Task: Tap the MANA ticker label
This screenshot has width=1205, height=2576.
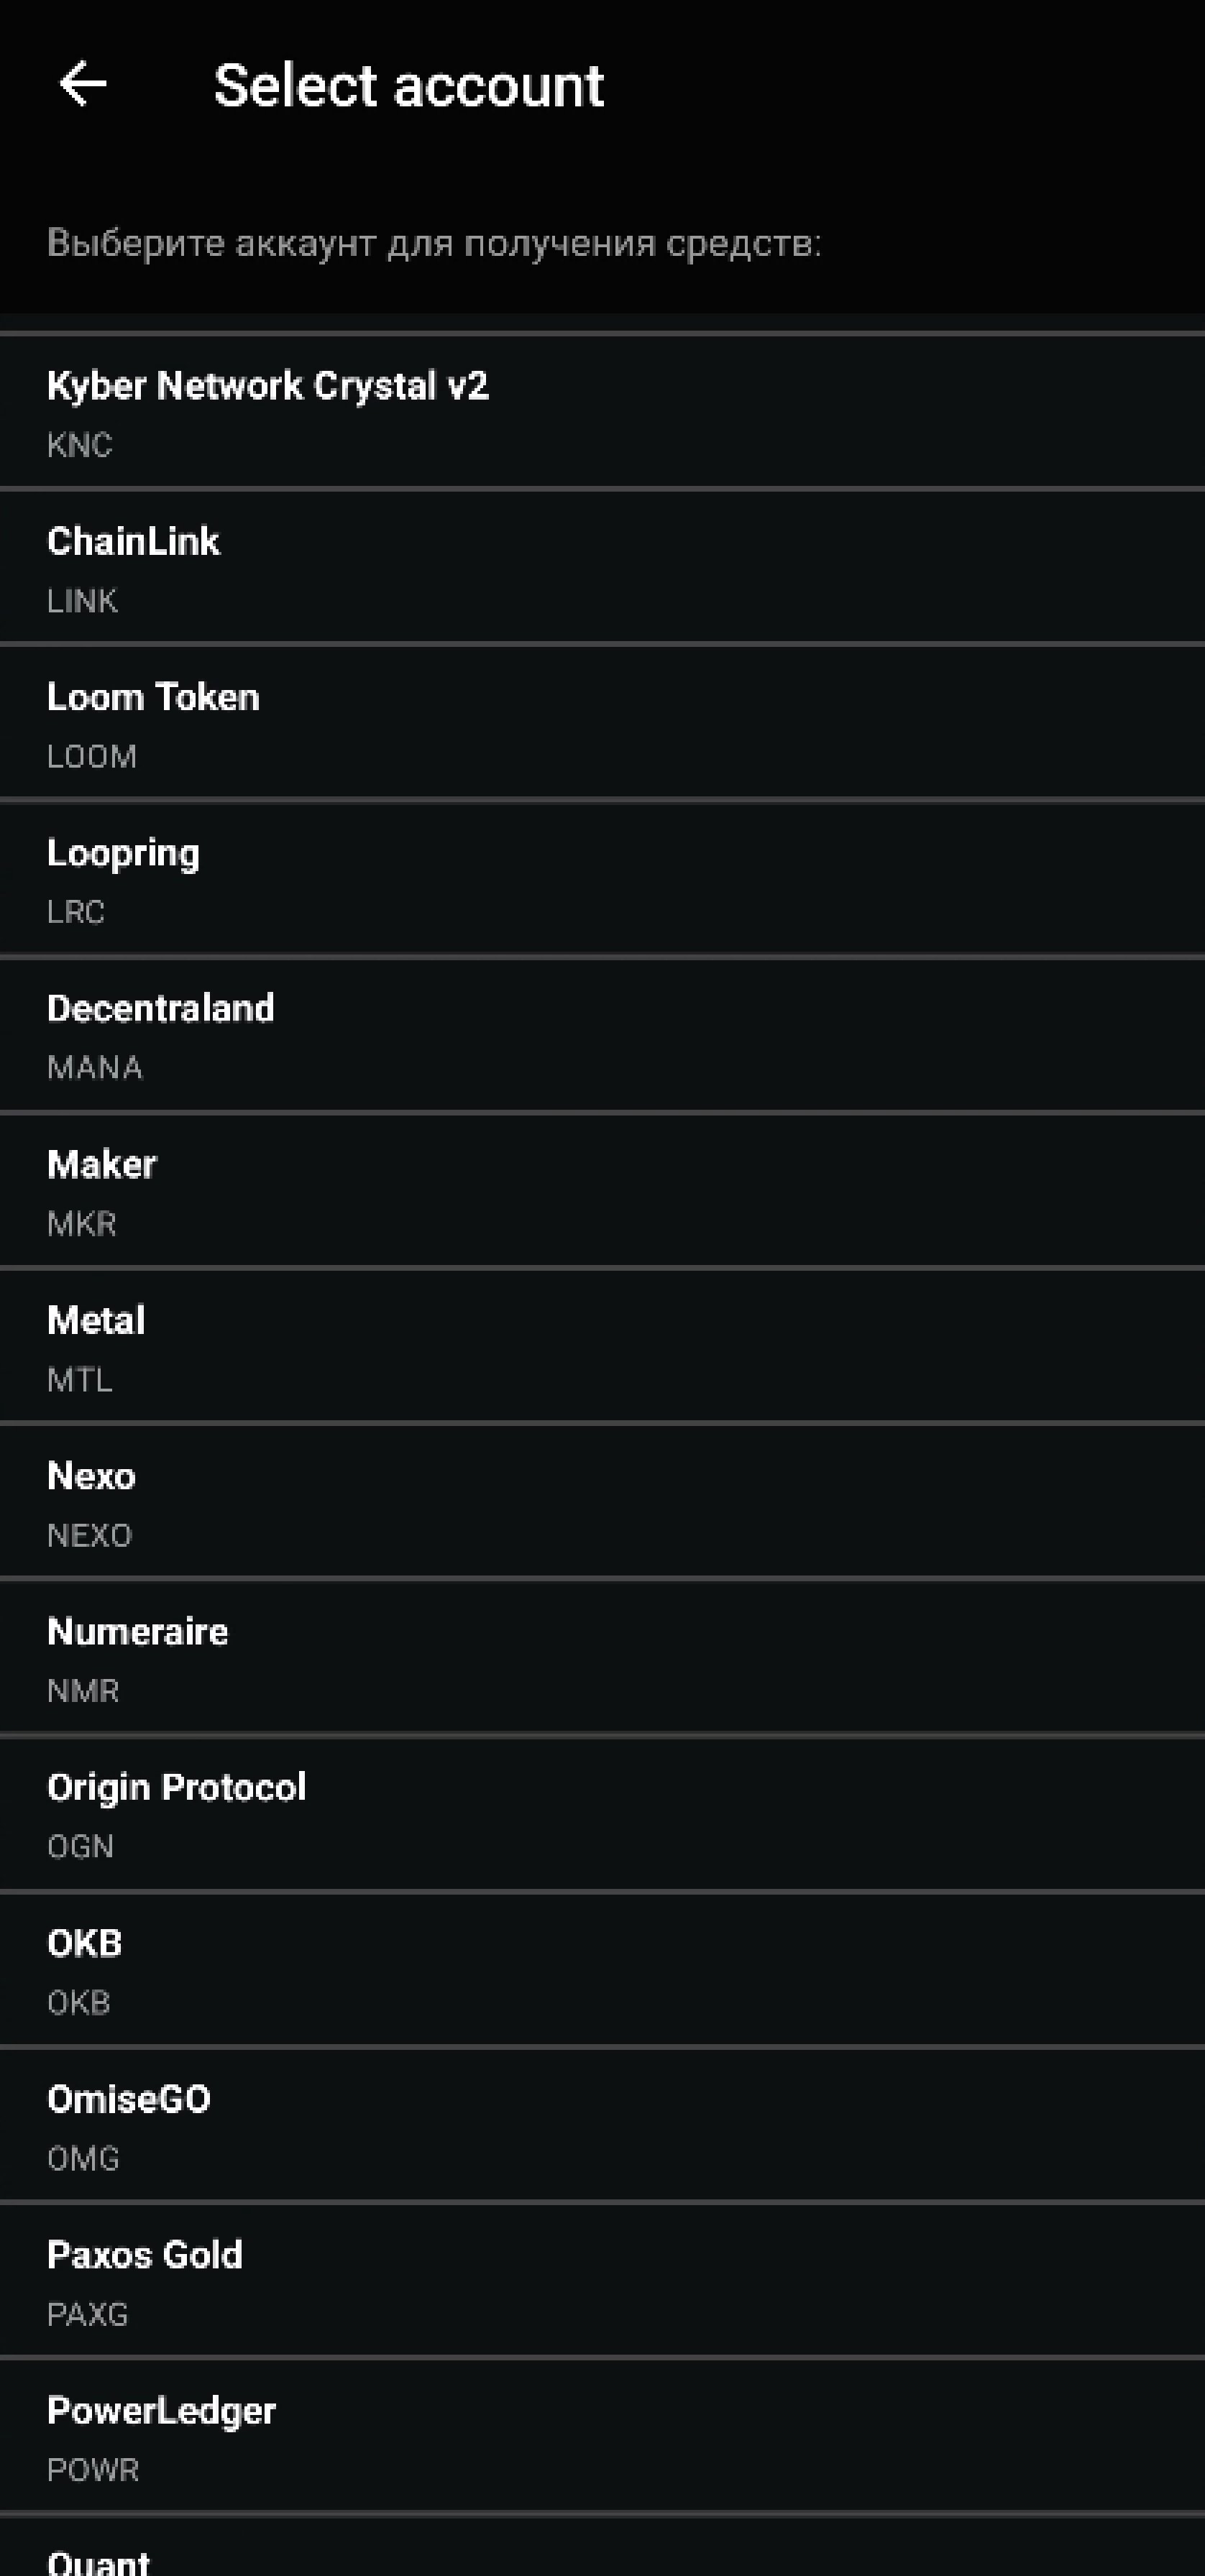Action: 95,1068
